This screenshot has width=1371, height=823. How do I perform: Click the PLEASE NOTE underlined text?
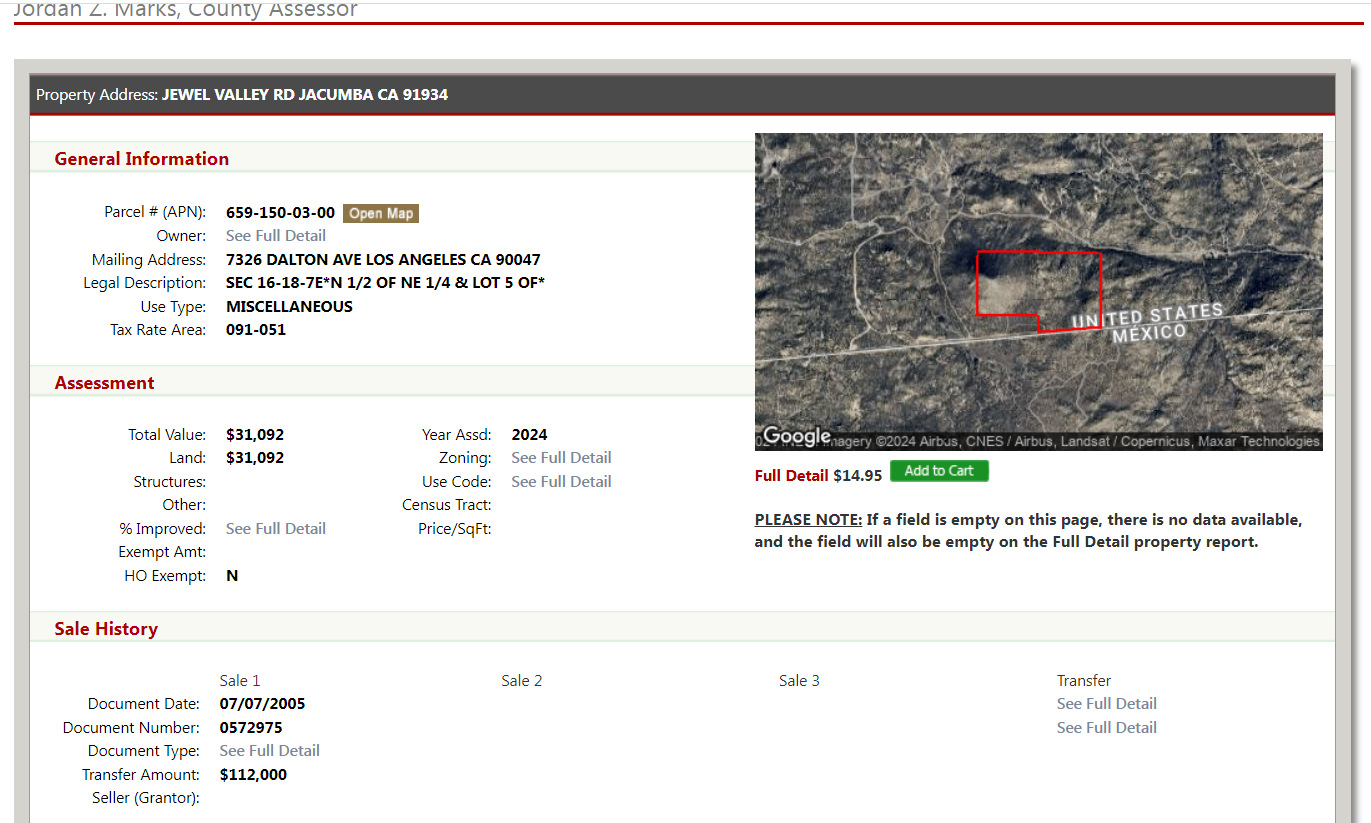tap(808, 520)
